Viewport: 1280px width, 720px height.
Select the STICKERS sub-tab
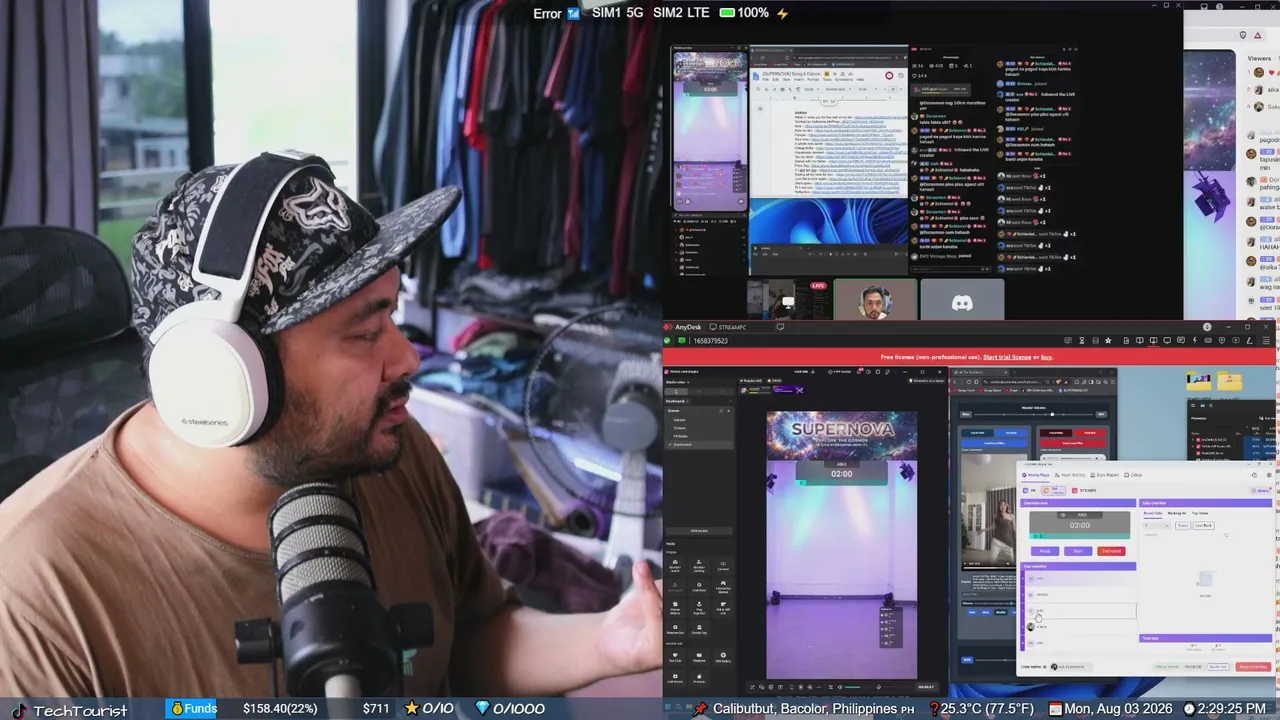[x=1084, y=490]
